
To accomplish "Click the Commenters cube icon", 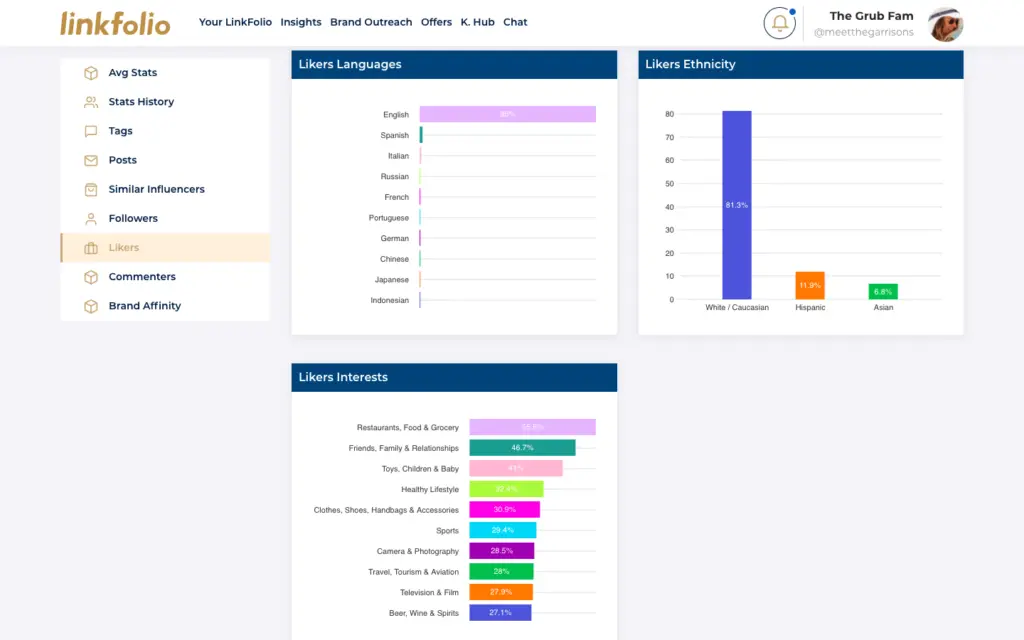I will click(91, 277).
